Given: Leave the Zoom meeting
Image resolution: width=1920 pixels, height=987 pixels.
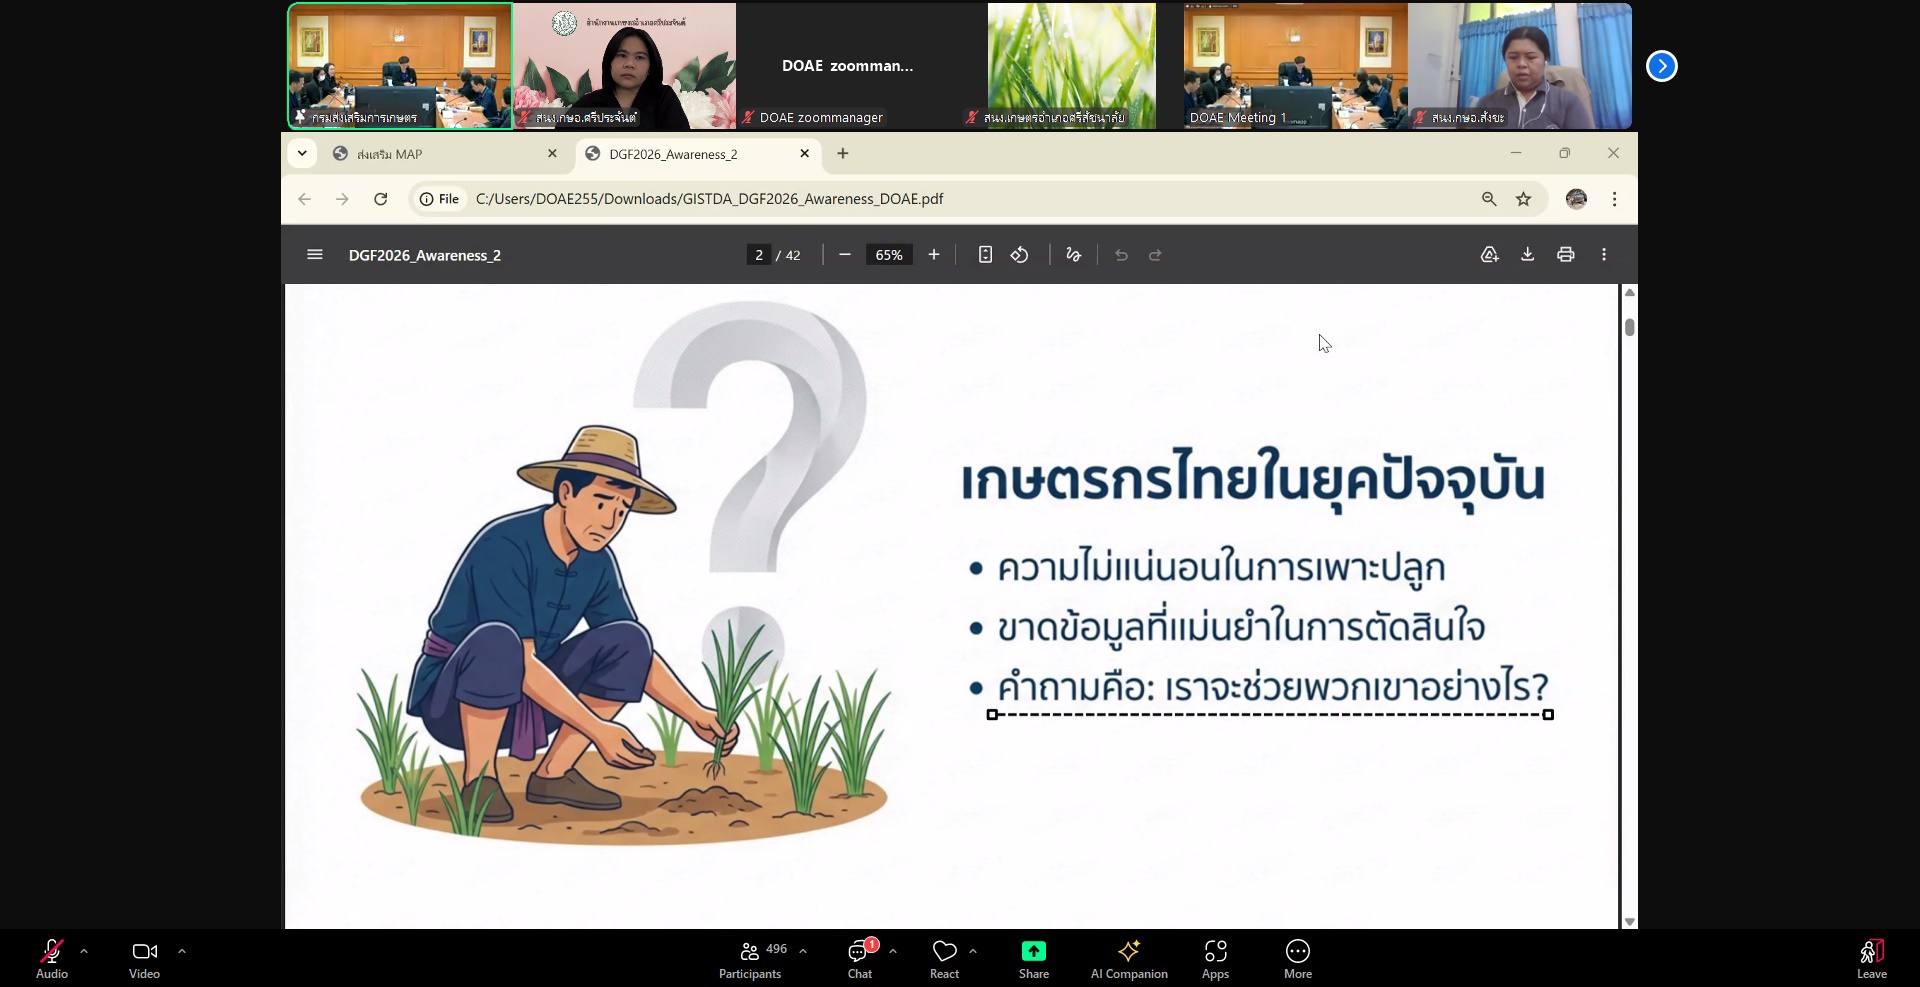Looking at the screenshot, I should (x=1871, y=958).
